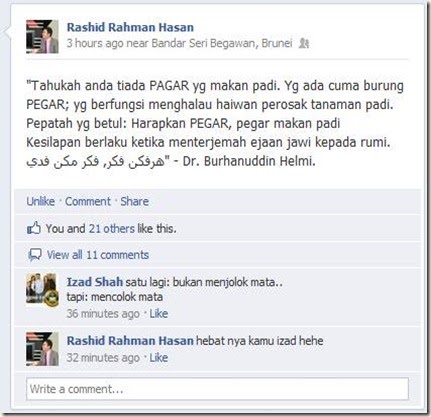
Task: Open Rashid's avatar in the reply comment
Action: point(42,349)
